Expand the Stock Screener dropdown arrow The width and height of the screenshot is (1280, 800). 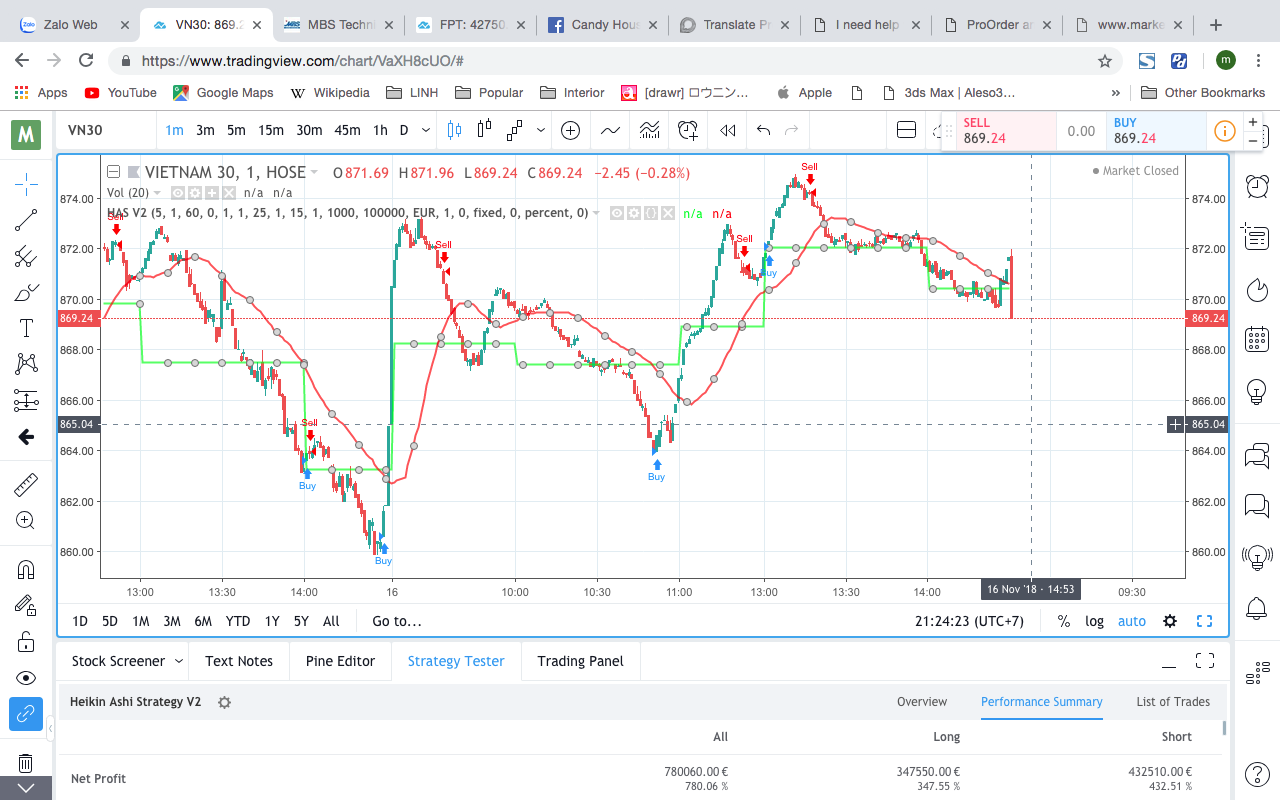tap(179, 661)
